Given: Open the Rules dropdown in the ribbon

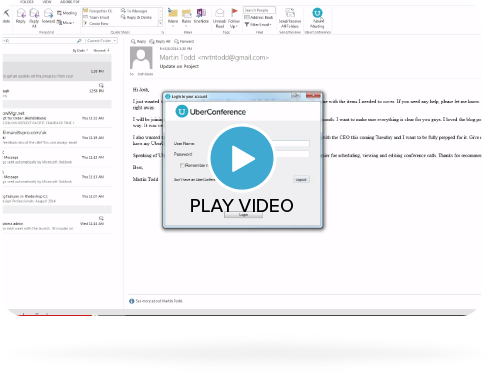Looking at the screenshot, I should (x=186, y=17).
